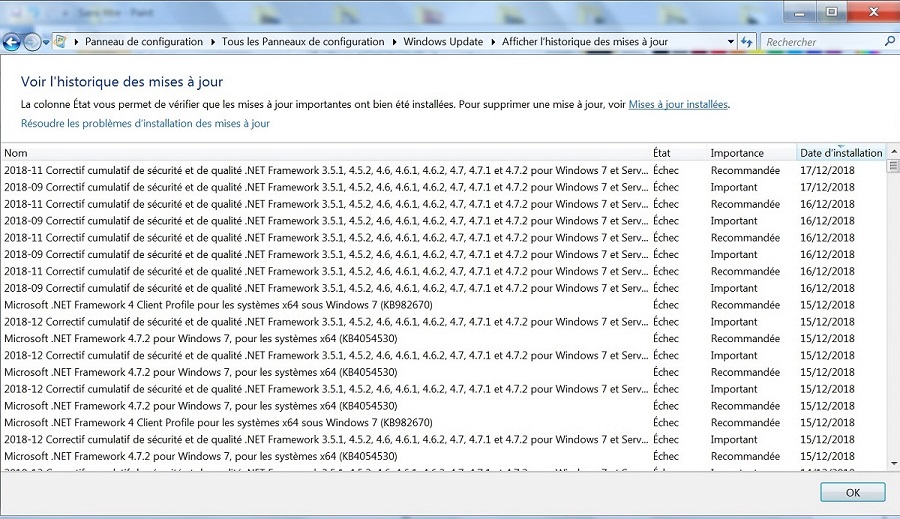This screenshot has height=519, width=900.
Task: Click 'Échec' status in the first row
Action: [x=666, y=171]
